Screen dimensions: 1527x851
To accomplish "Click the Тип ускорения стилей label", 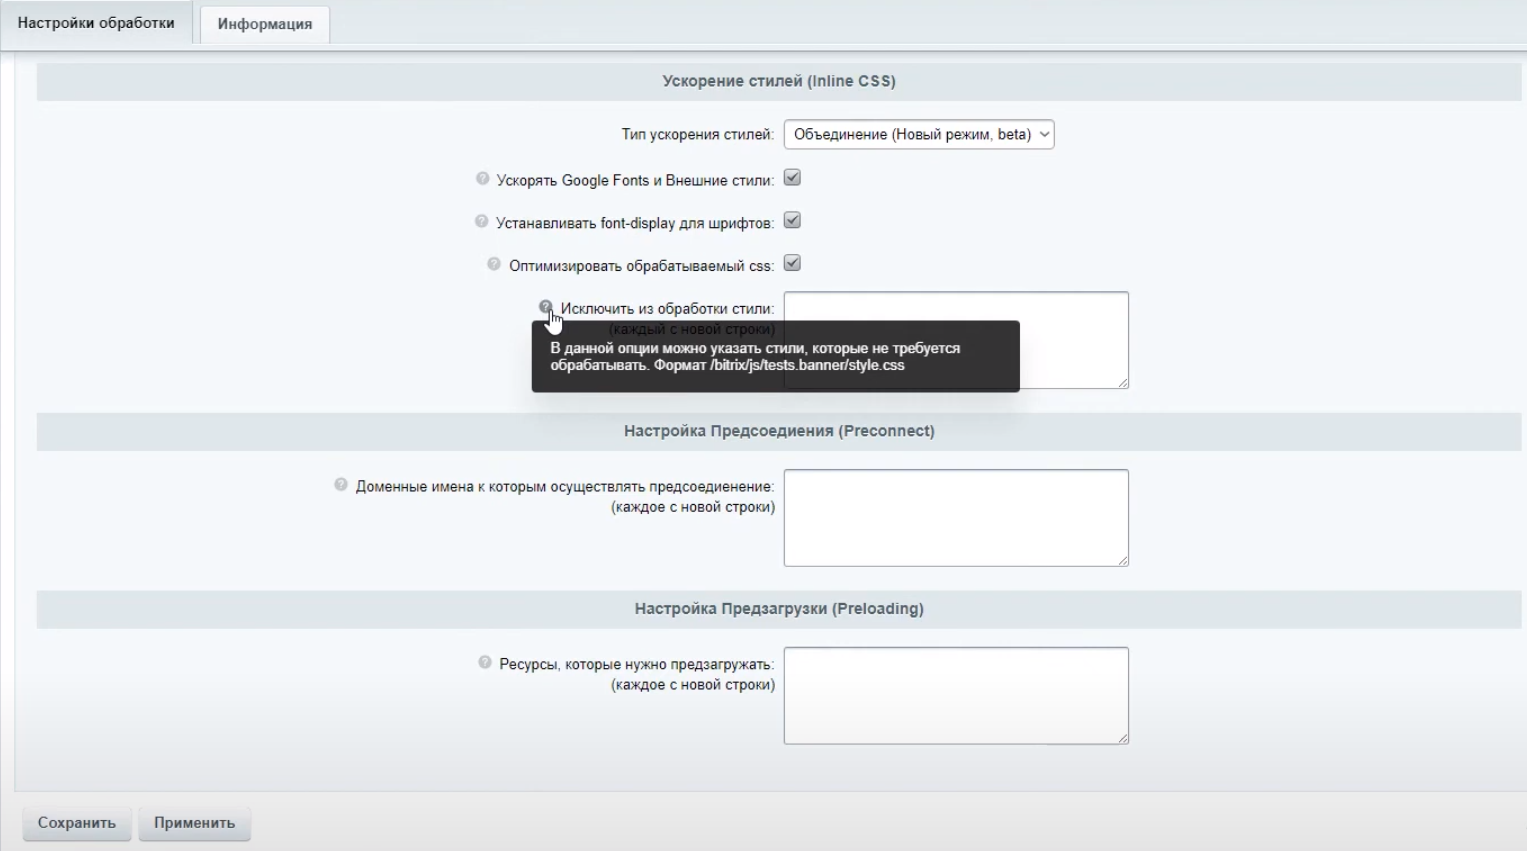I will (697, 135).
